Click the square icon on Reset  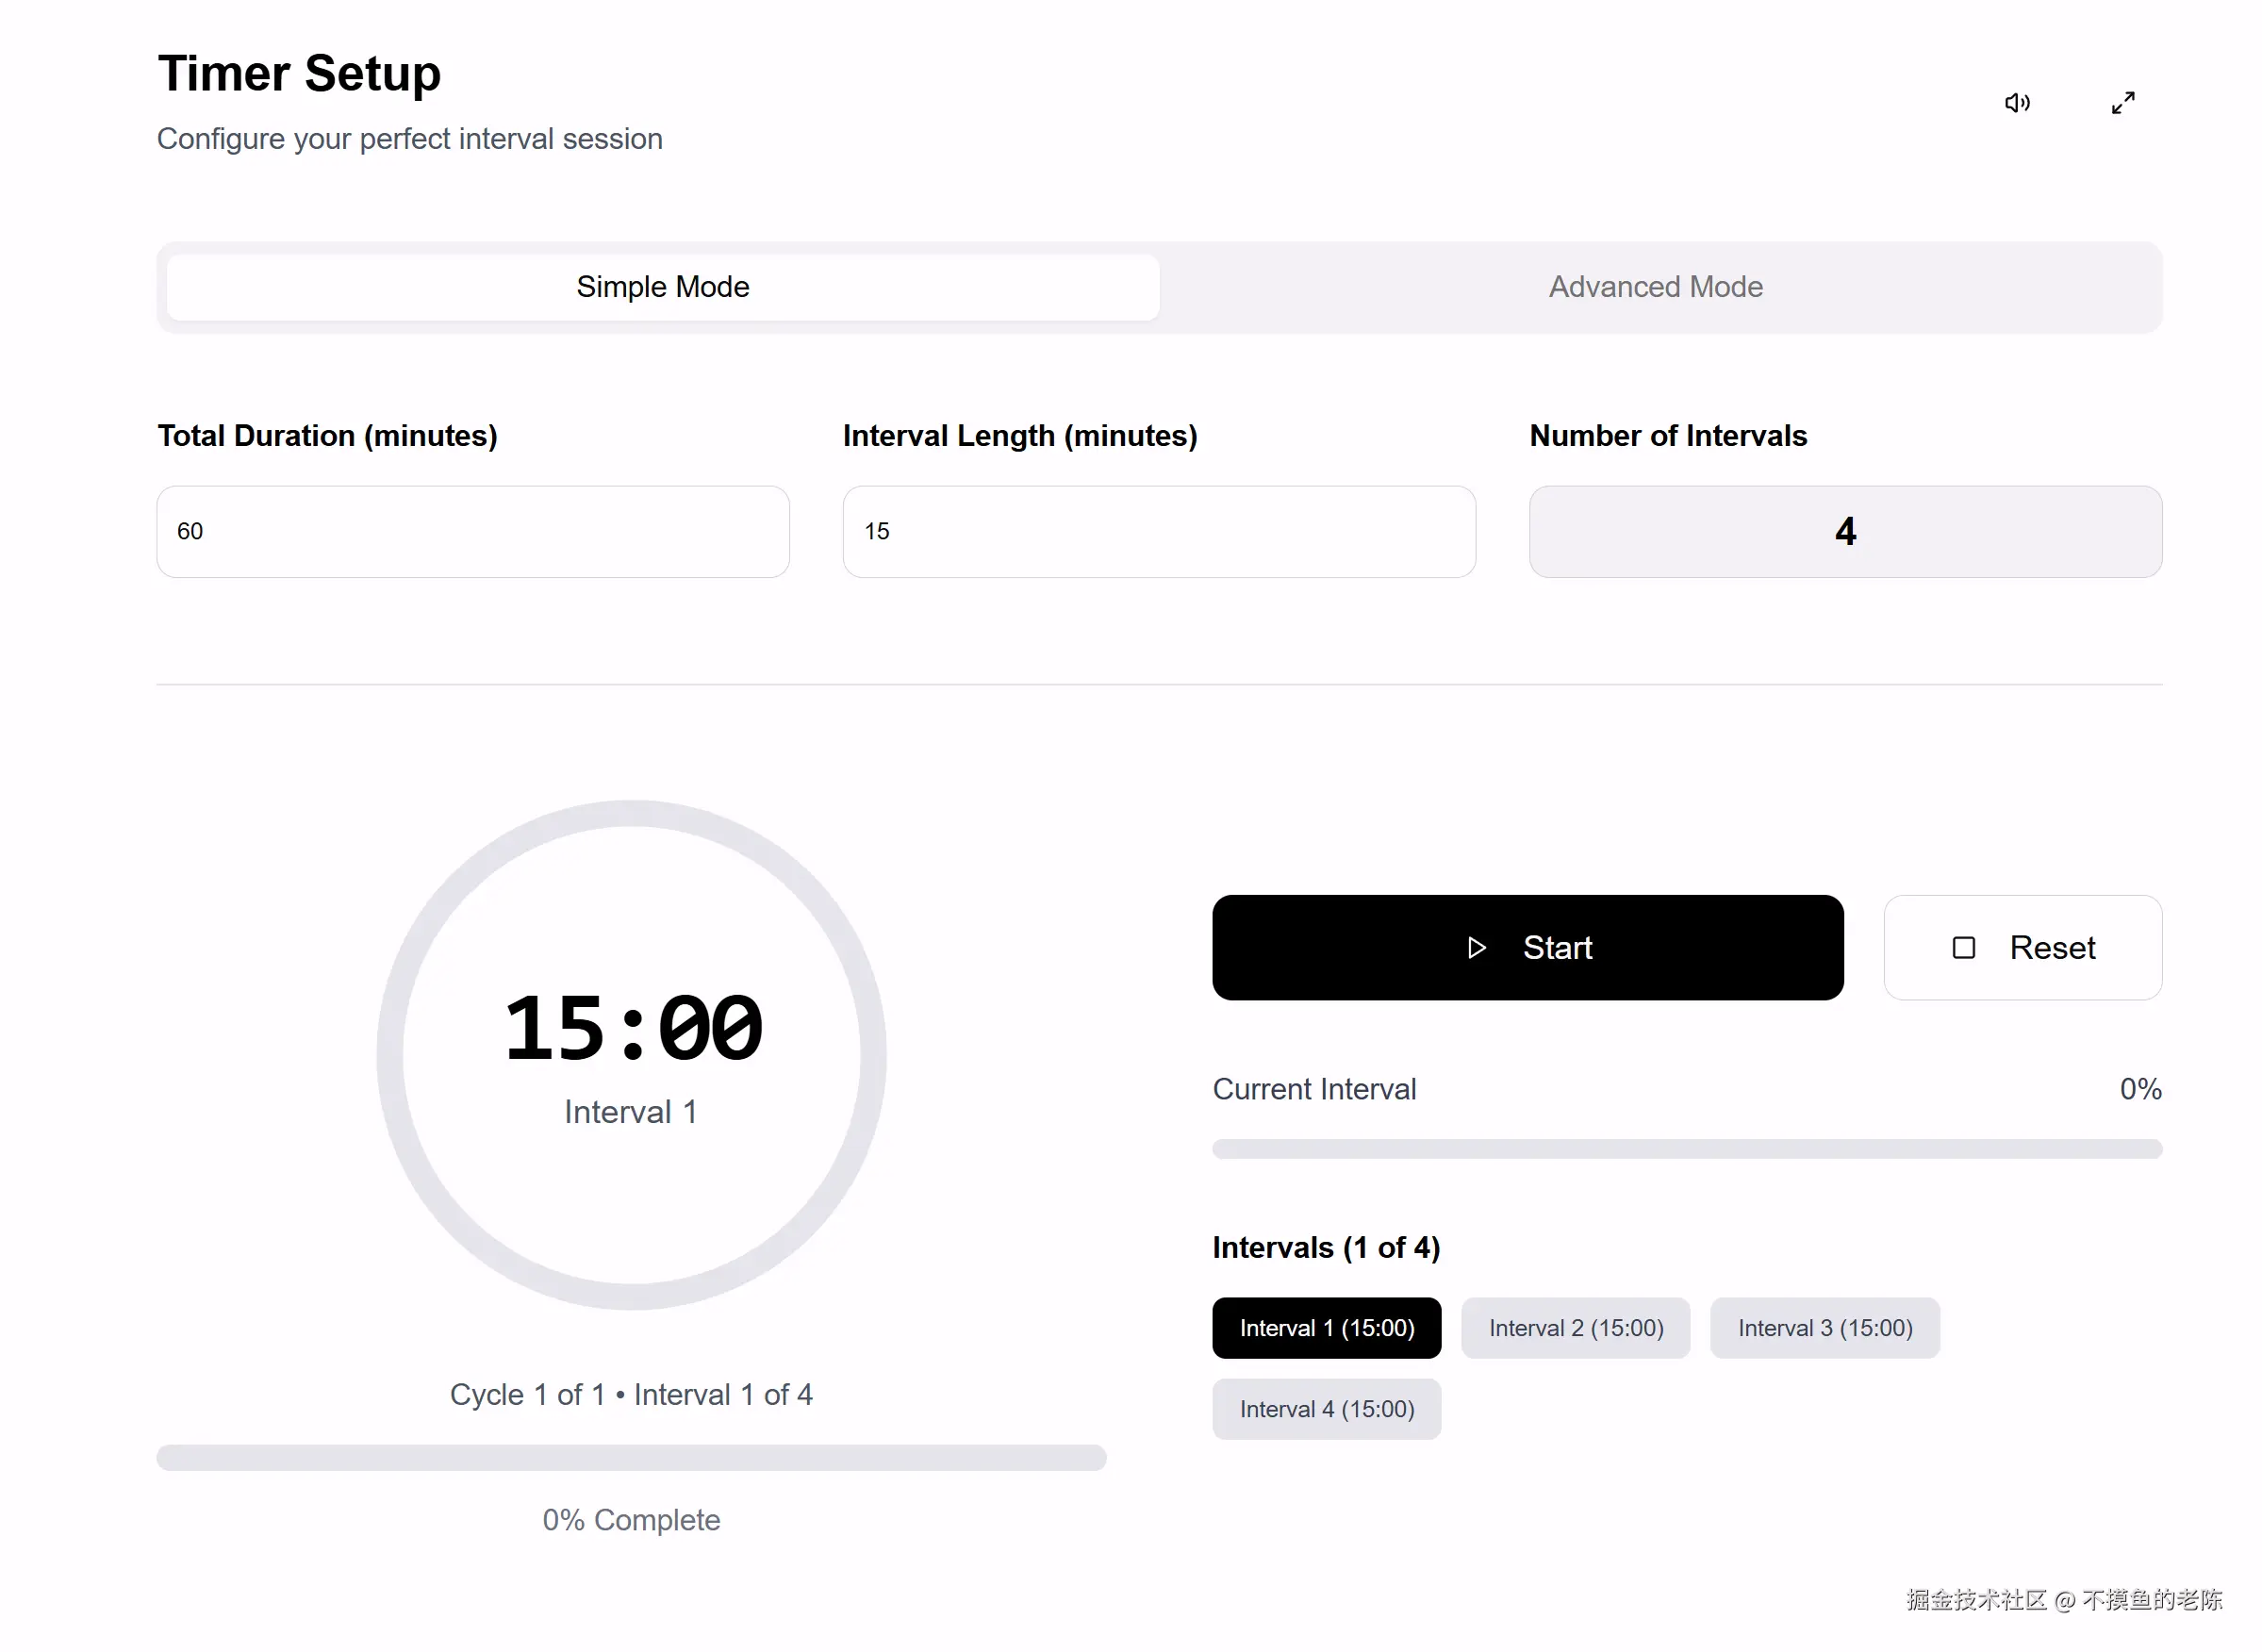coord(1963,947)
